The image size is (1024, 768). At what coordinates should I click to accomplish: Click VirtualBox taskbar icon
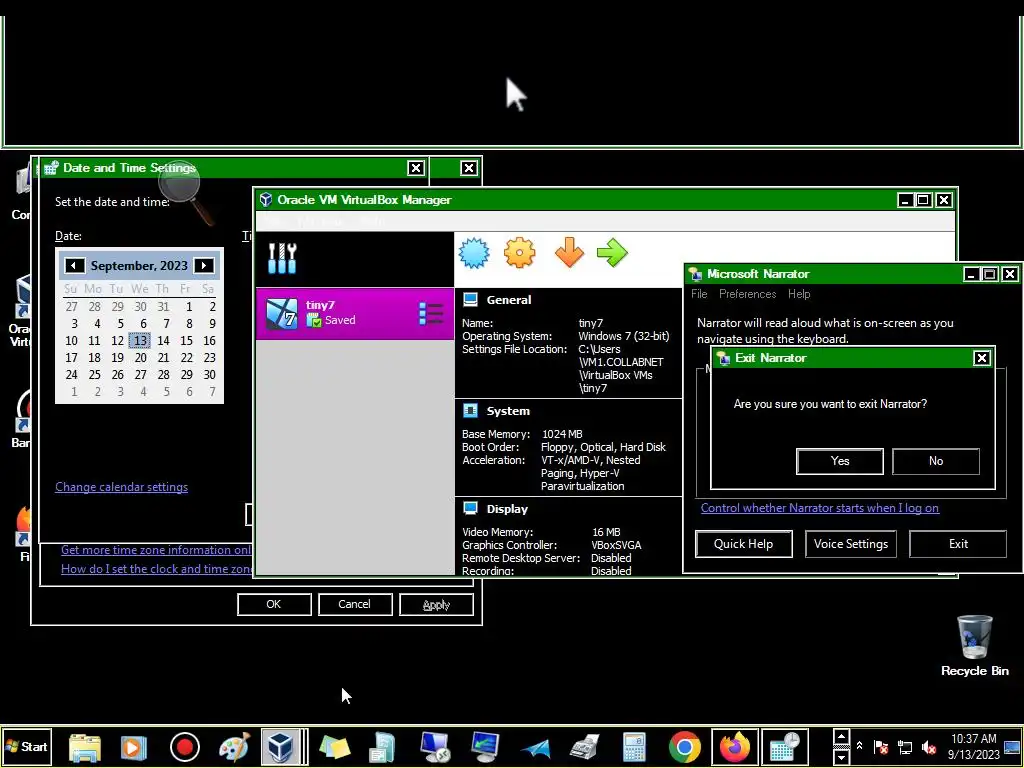click(x=281, y=747)
